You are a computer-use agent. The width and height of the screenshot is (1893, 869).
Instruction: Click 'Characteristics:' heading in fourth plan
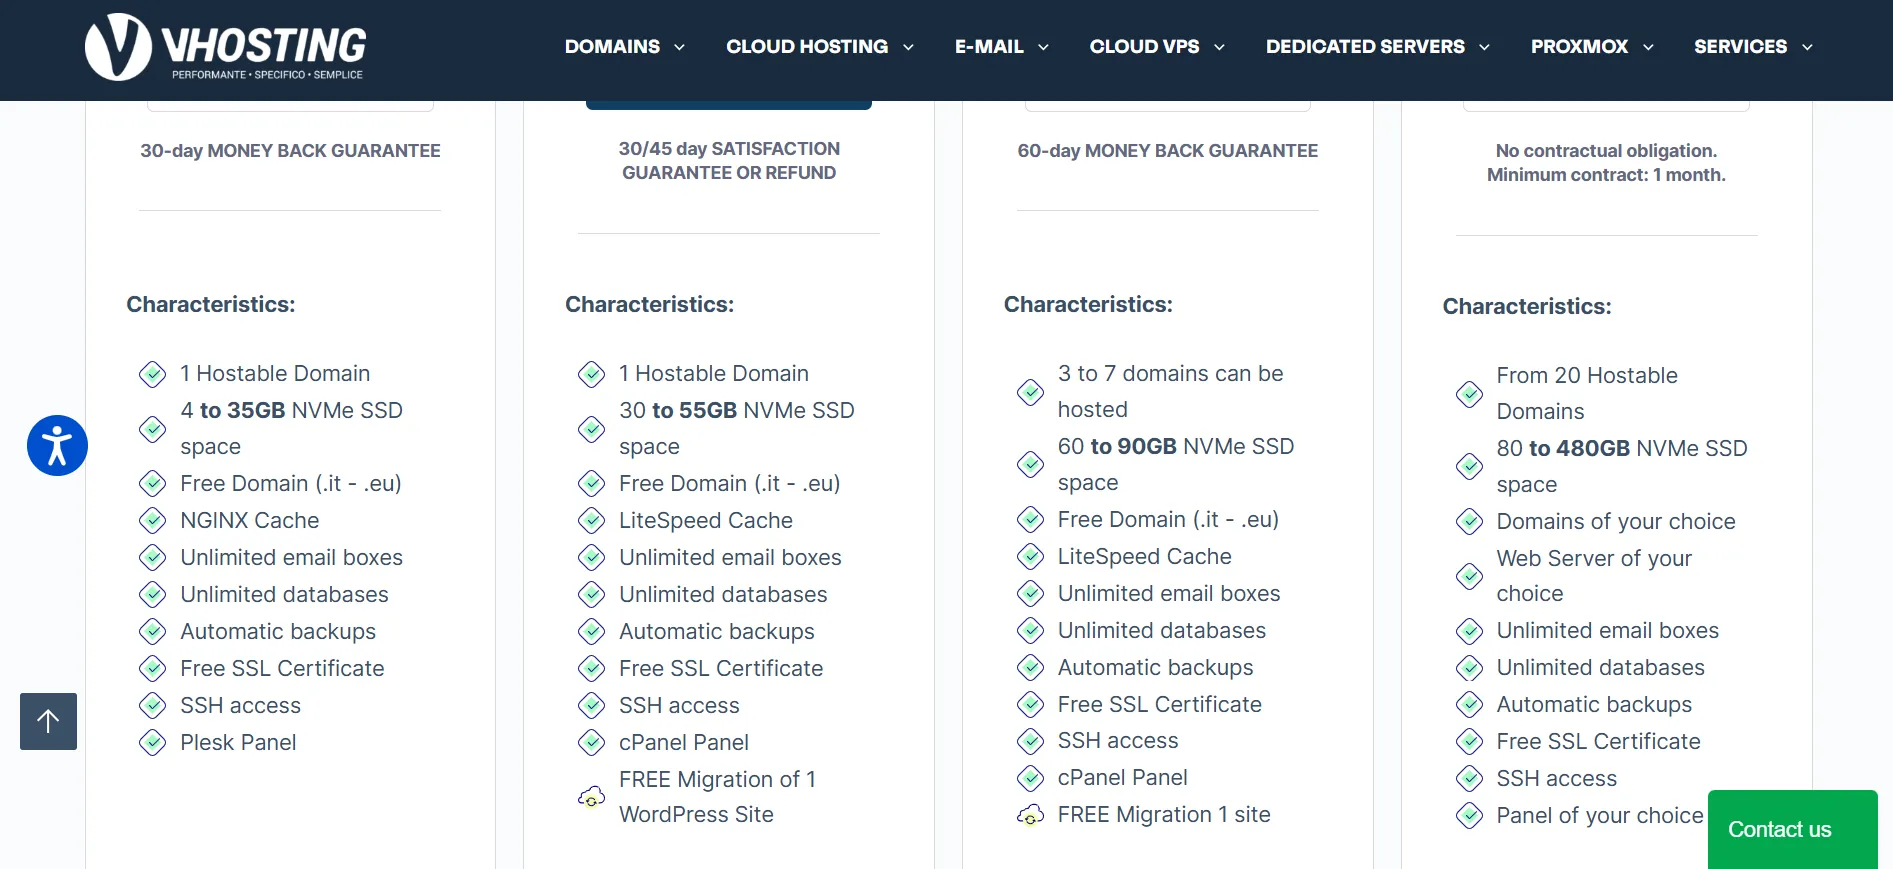point(1527,306)
